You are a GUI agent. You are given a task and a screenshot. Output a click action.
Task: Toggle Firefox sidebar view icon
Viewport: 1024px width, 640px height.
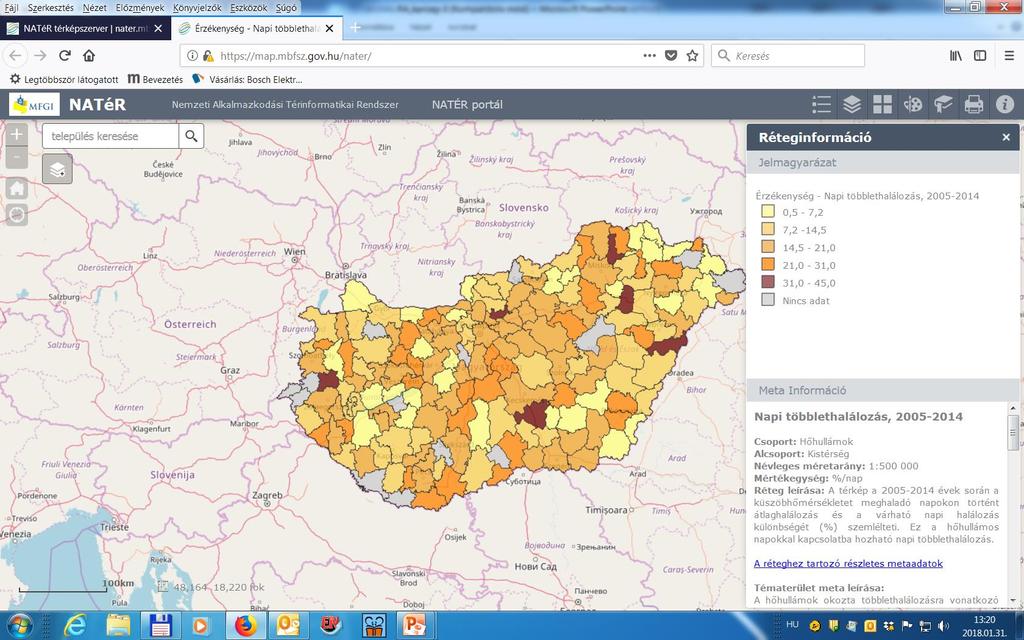click(x=980, y=56)
